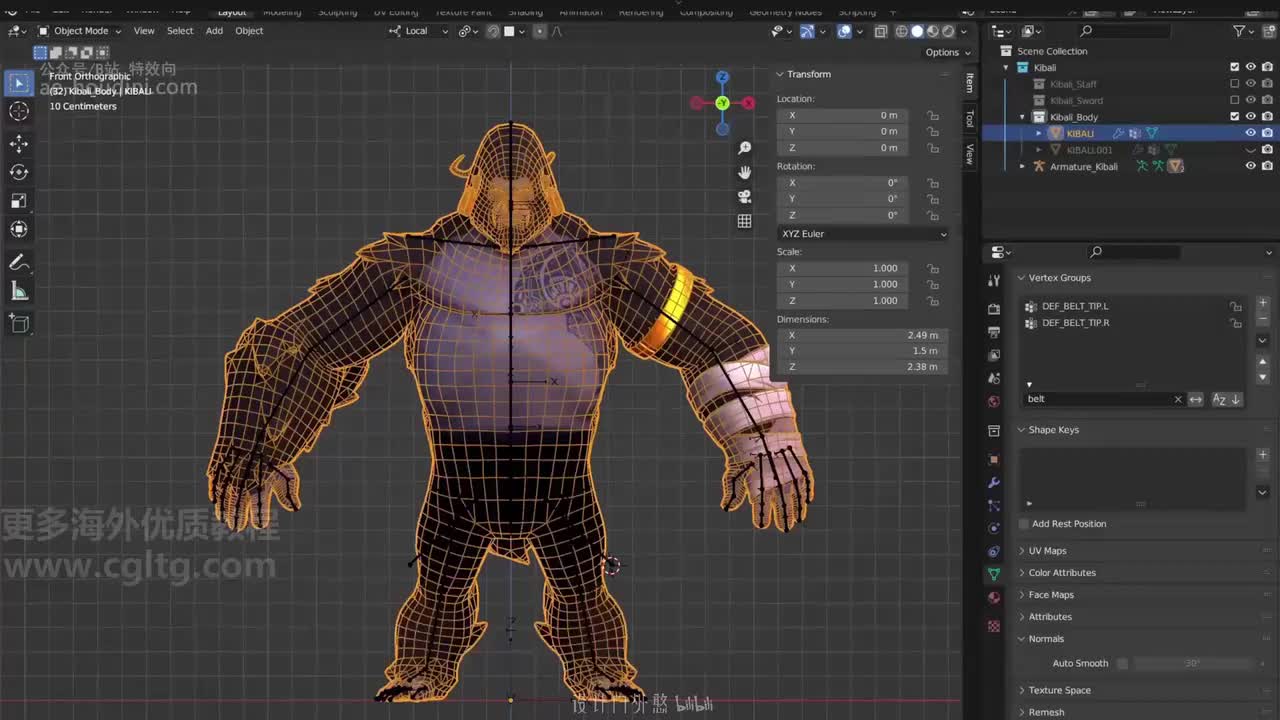The image size is (1280, 720).
Task: Uncheck Kibali_Body collection checkbox
Action: [1234, 117]
